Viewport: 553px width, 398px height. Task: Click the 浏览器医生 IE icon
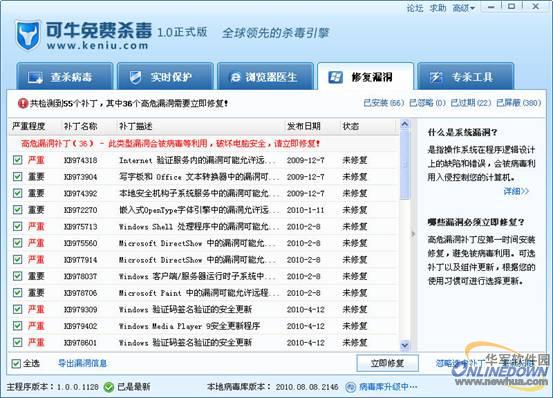pos(235,78)
